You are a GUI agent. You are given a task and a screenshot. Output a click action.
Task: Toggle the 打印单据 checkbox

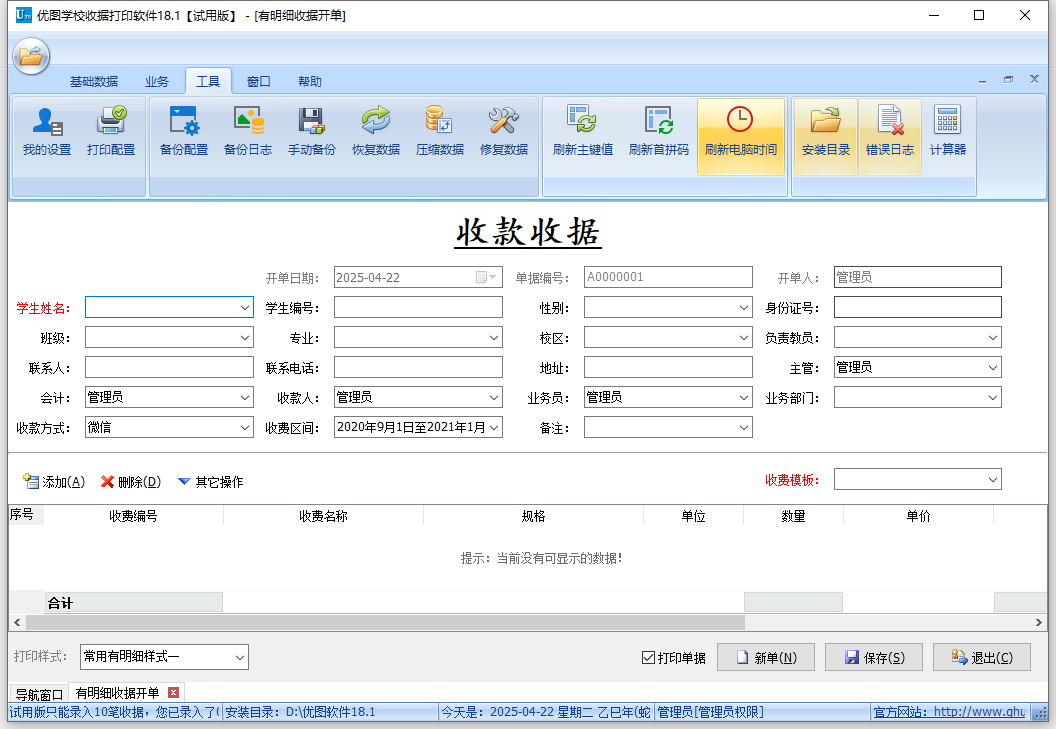[648, 658]
